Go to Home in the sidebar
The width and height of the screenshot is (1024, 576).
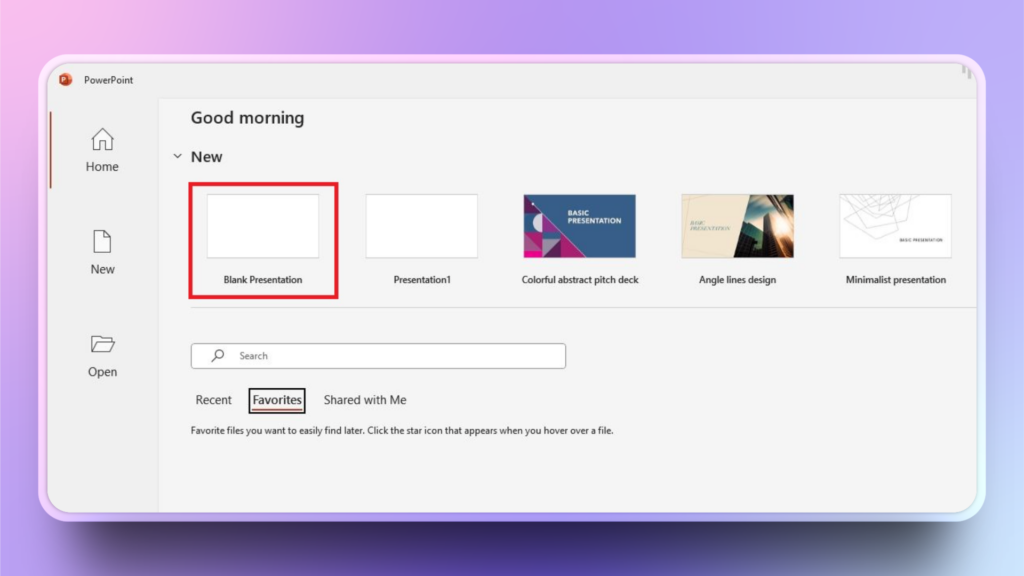pos(102,150)
